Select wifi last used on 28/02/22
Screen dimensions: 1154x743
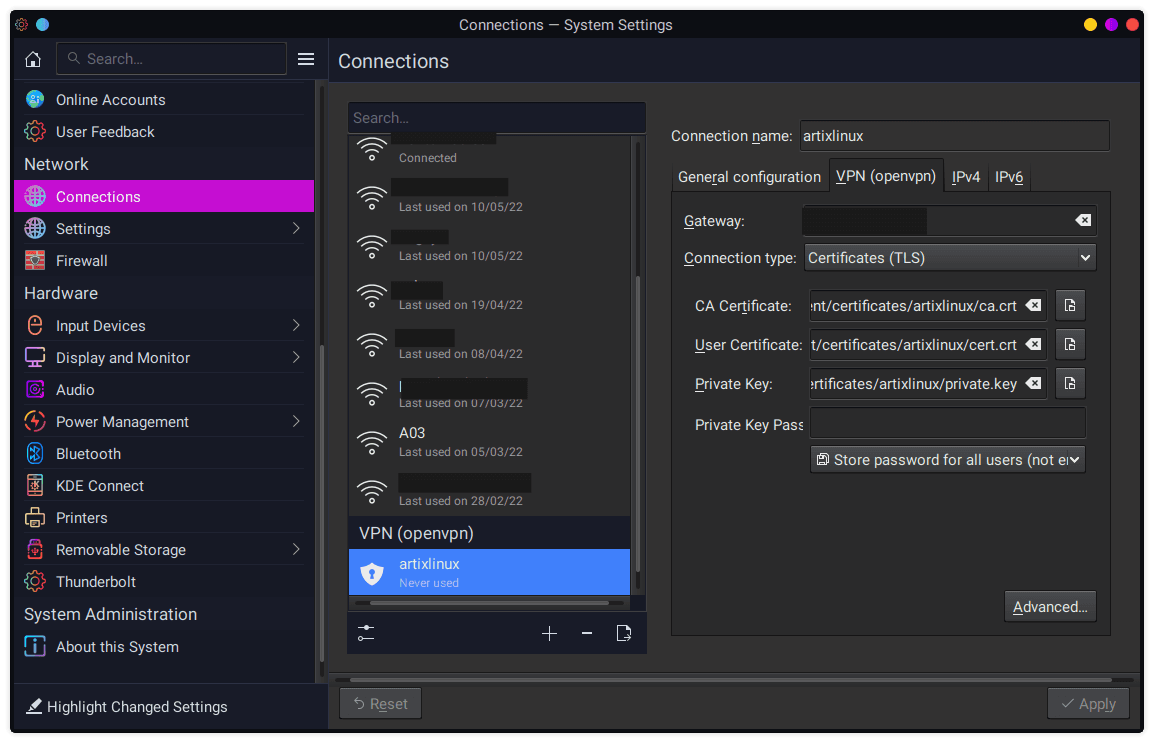pos(489,491)
